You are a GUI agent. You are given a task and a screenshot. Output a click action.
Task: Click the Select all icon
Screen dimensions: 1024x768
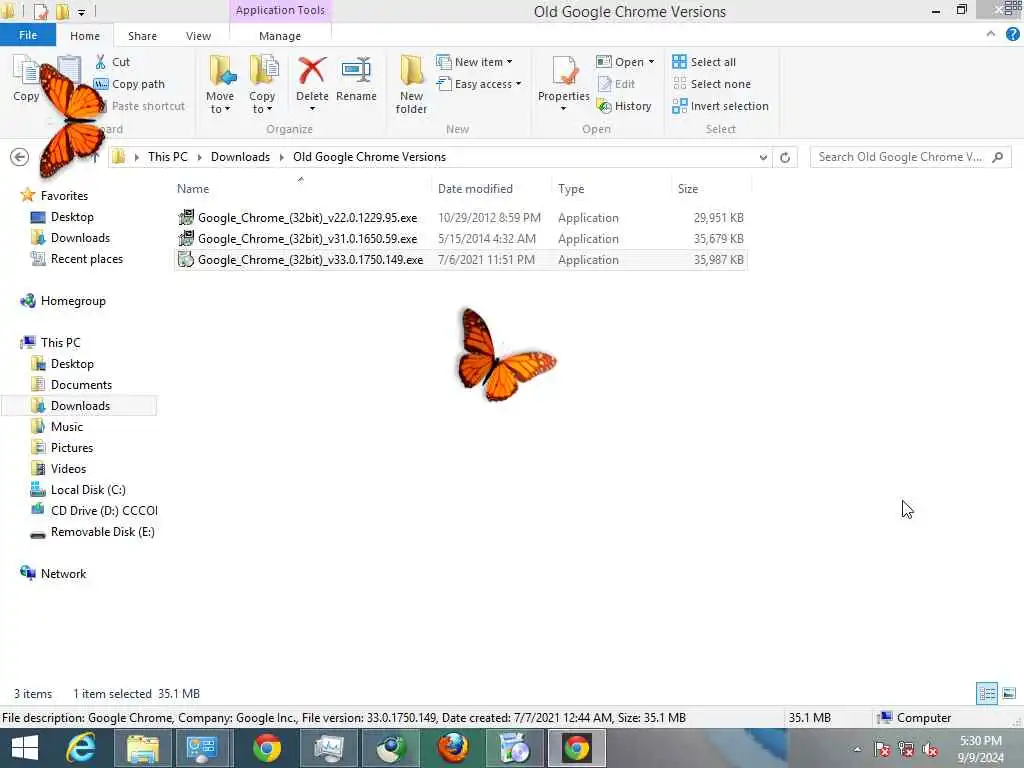tap(679, 62)
